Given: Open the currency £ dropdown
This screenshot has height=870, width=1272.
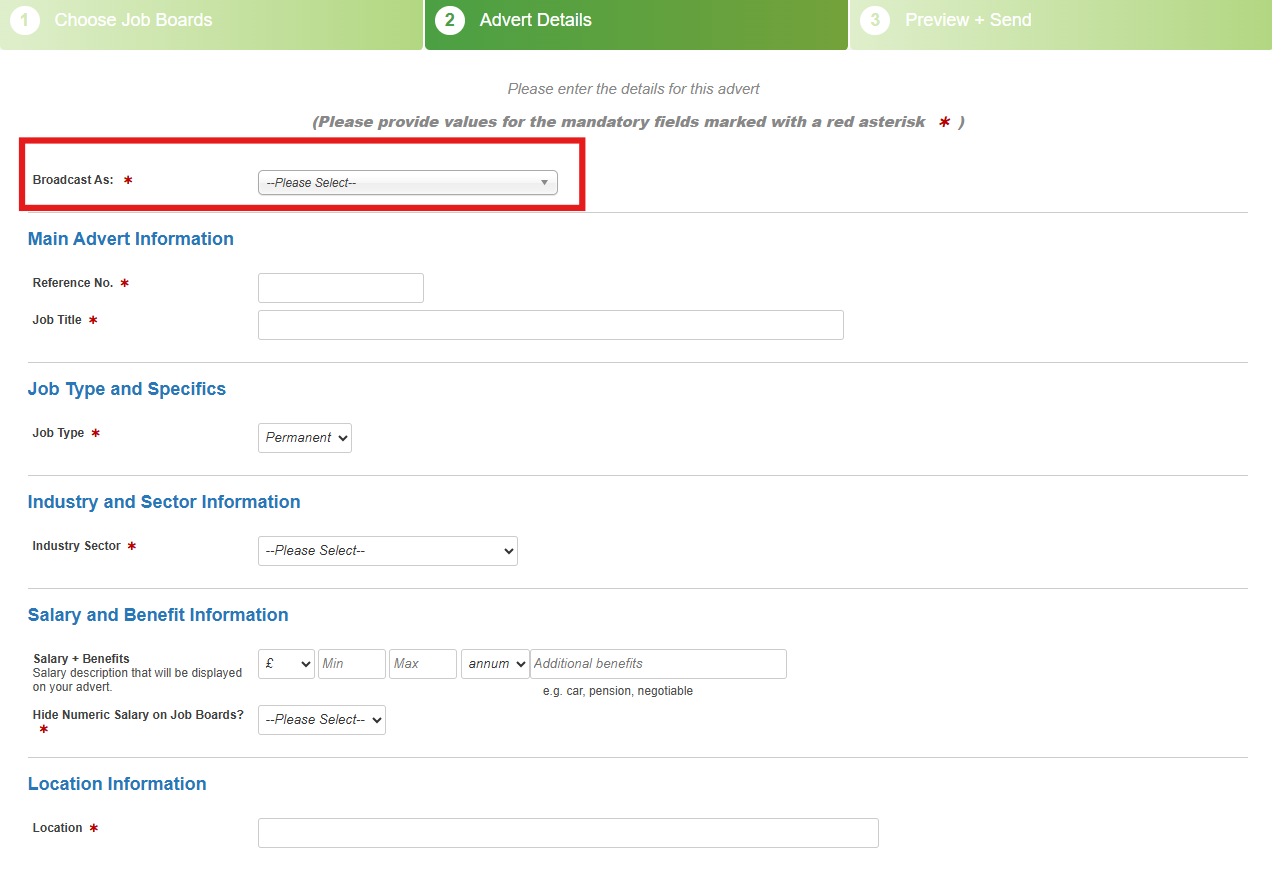Looking at the screenshot, I should (286, 664).
